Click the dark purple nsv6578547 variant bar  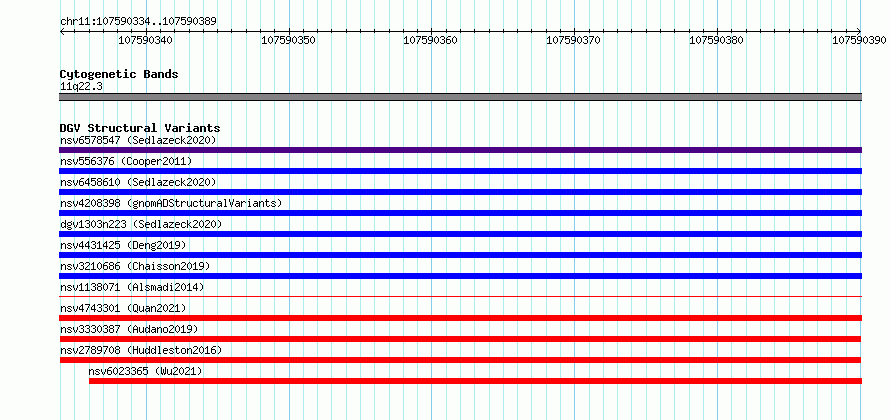pyautogui.click(x=460, y=150)
